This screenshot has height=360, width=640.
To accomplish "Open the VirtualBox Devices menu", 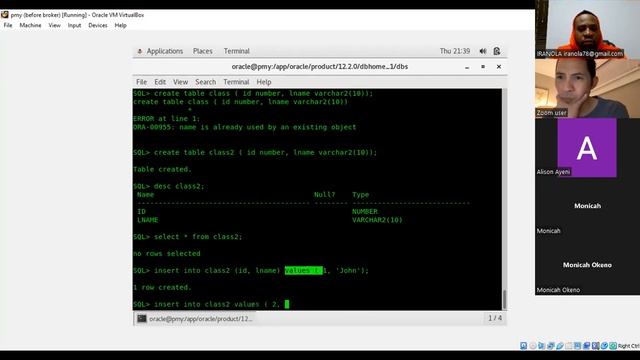I will click(98, 25).
